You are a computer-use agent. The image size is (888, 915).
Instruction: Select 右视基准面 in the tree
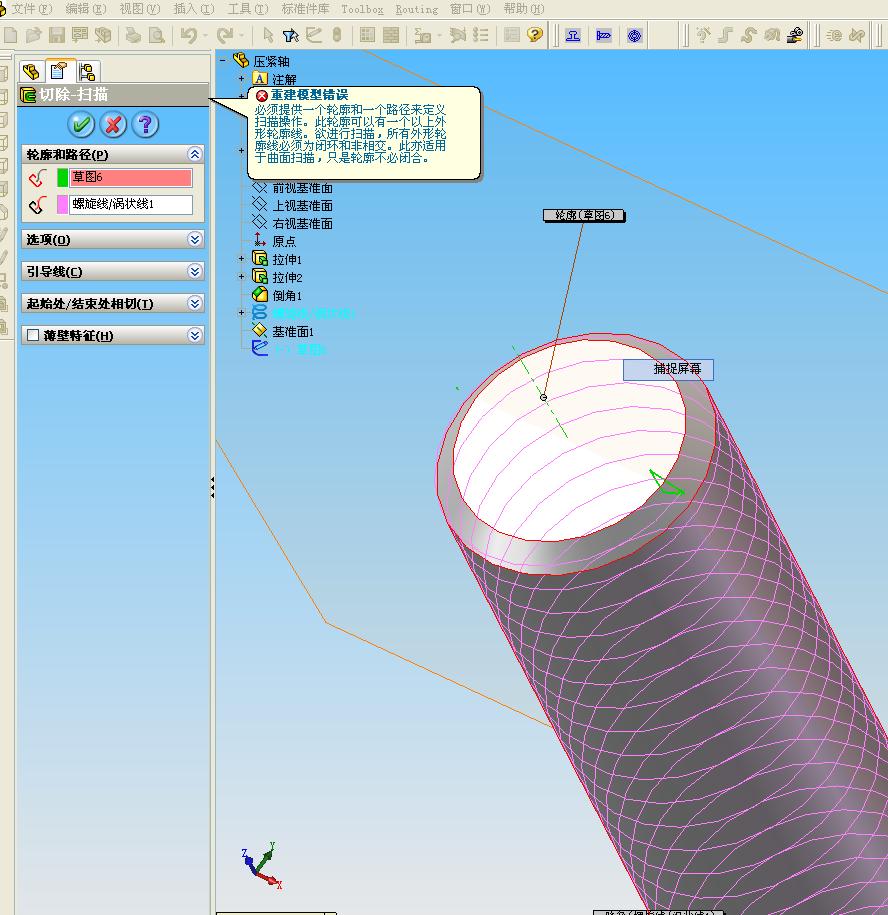click(x=302, y=224)
